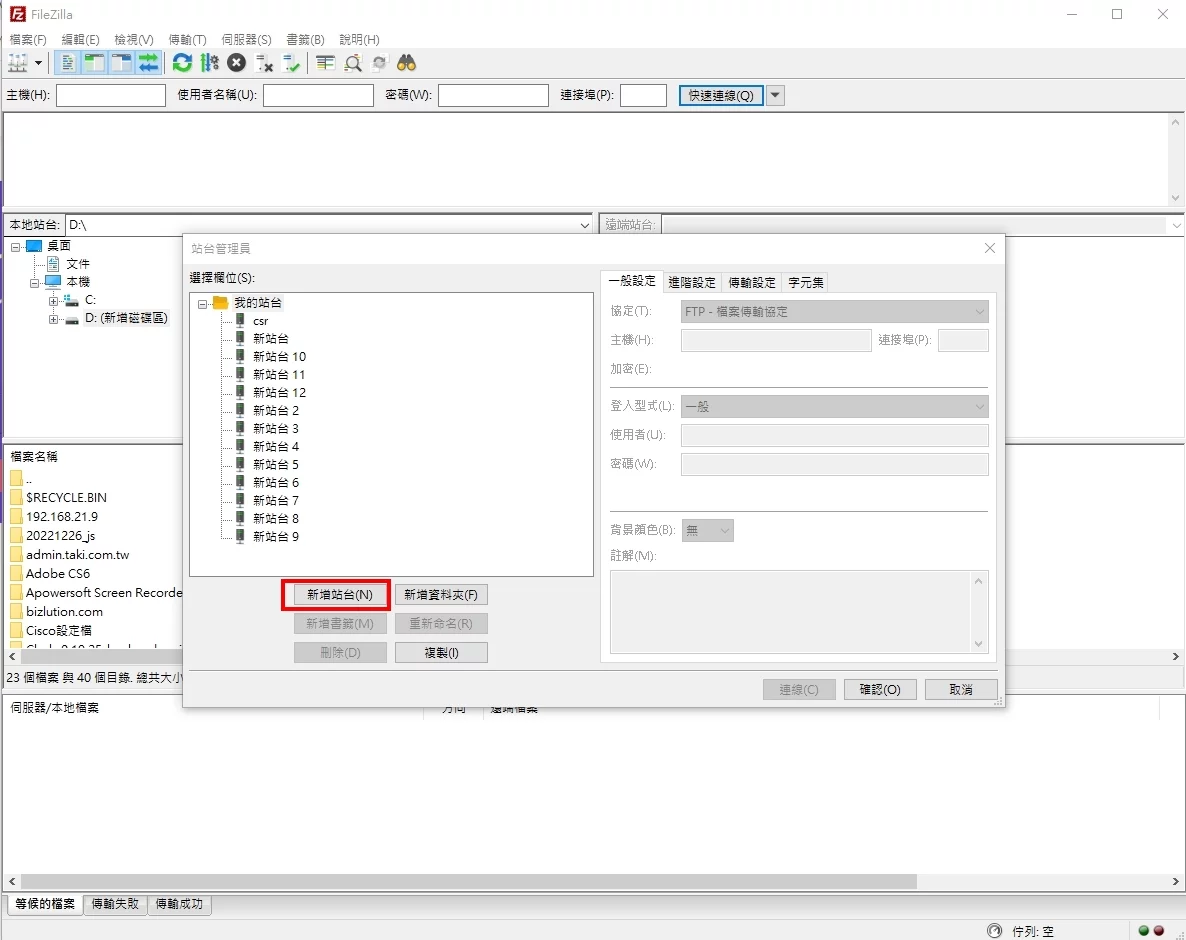The height and width of the screenshot is (940, 1186).
Task: Open the 編輯(E) menu
Action: (x=80, y=39)
